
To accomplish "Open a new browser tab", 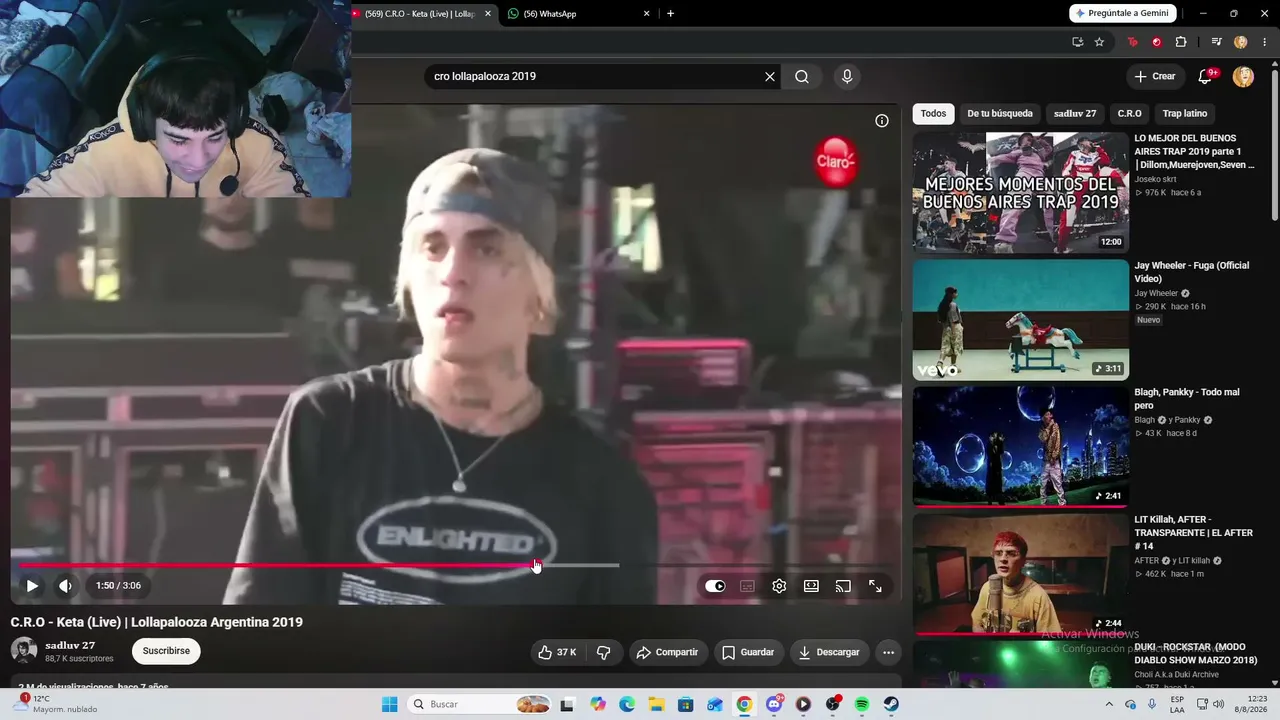I will 670,14.
